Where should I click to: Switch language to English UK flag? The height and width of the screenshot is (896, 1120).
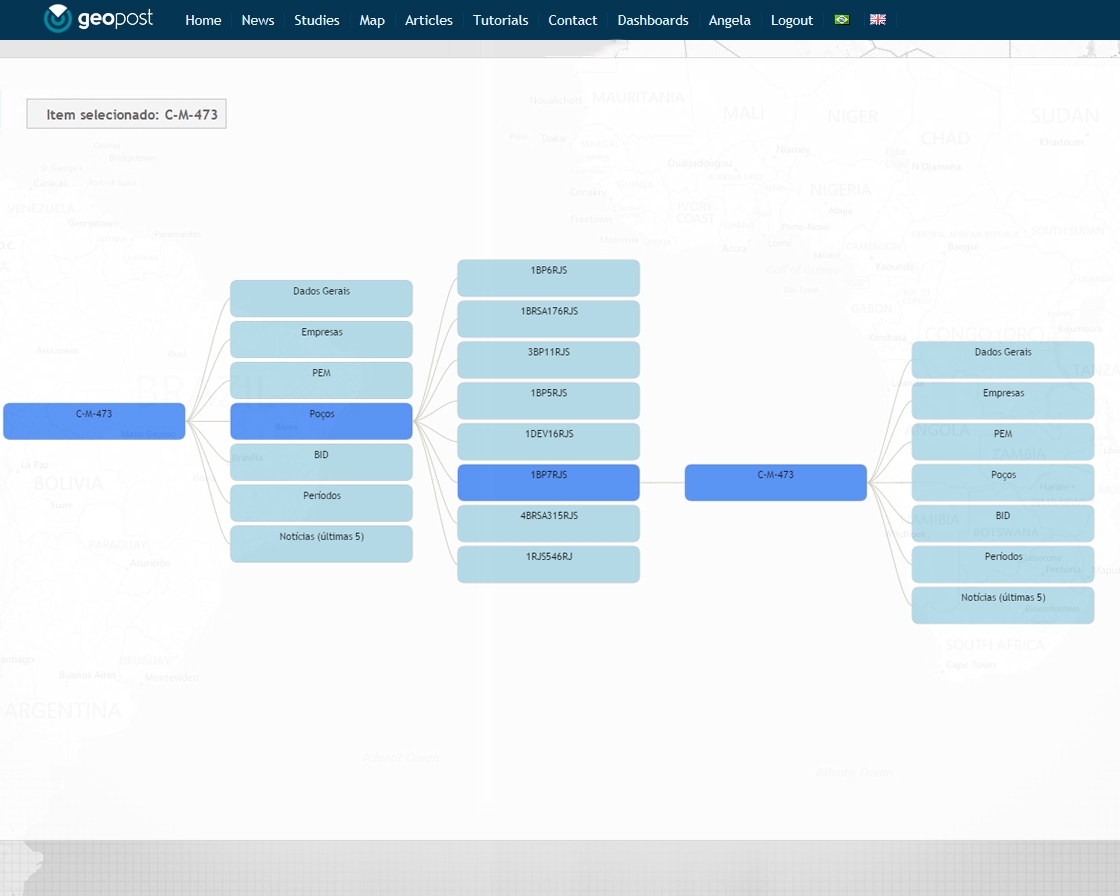pos(878,19)
